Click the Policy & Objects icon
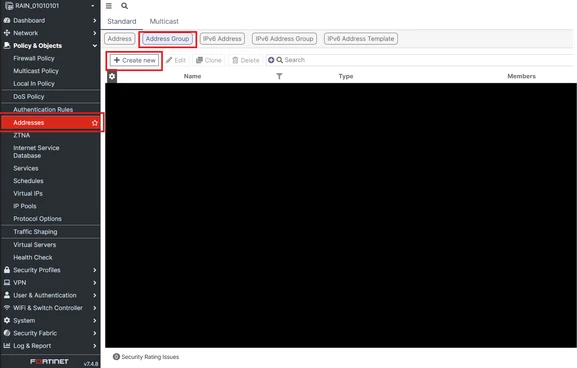The height and width of the screenshot is (368, 577). point(7,45)
